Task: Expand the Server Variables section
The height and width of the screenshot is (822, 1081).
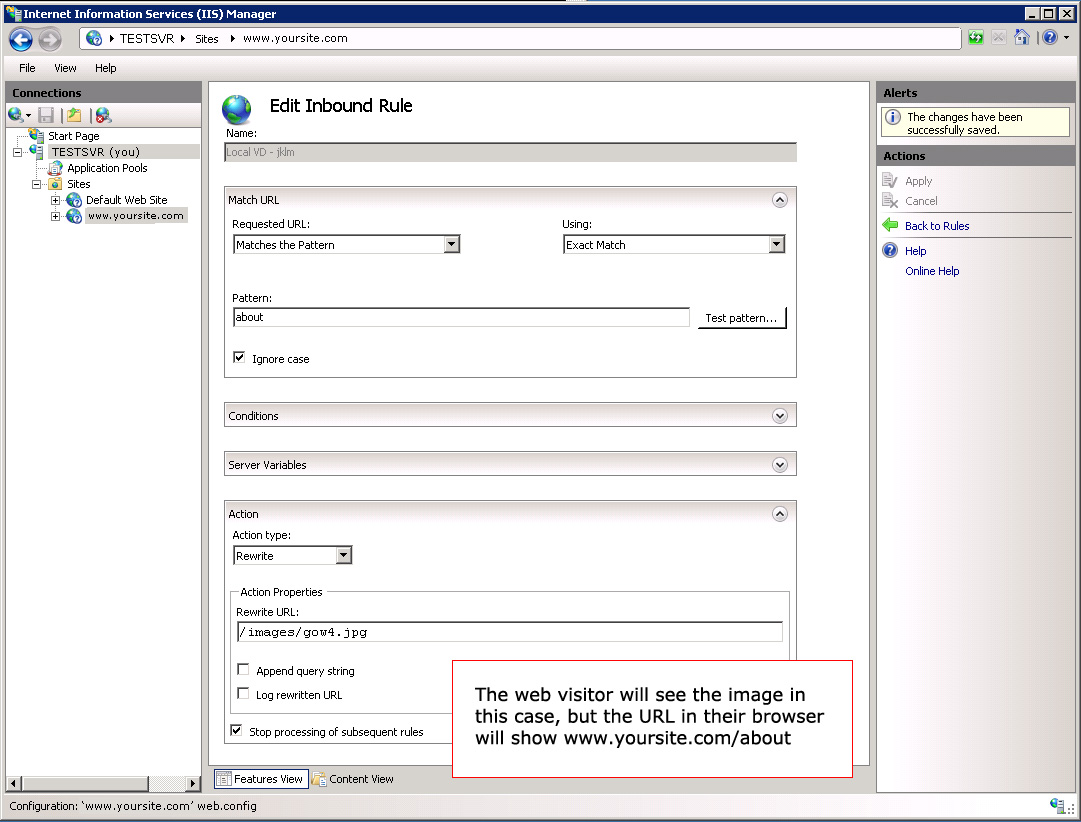Action: tap(780, 465)
